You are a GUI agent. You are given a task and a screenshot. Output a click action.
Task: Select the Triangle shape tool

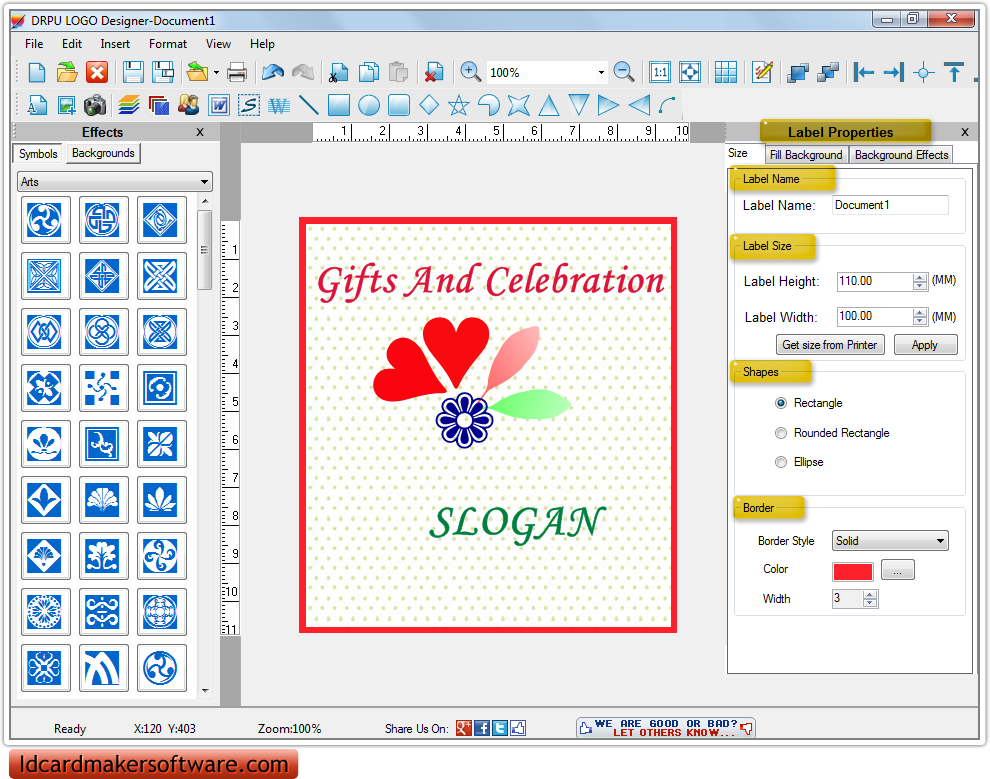coord(551,104)
